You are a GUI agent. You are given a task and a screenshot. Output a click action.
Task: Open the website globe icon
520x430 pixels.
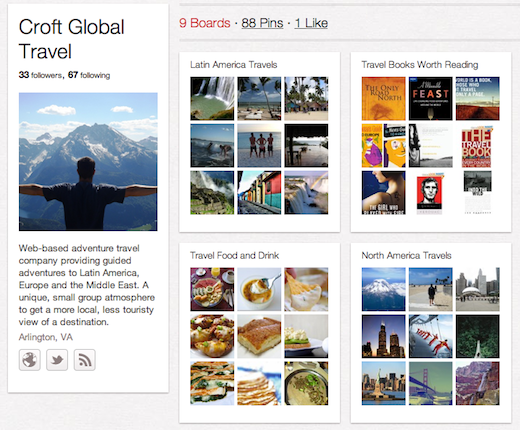[x=30, y=360]
